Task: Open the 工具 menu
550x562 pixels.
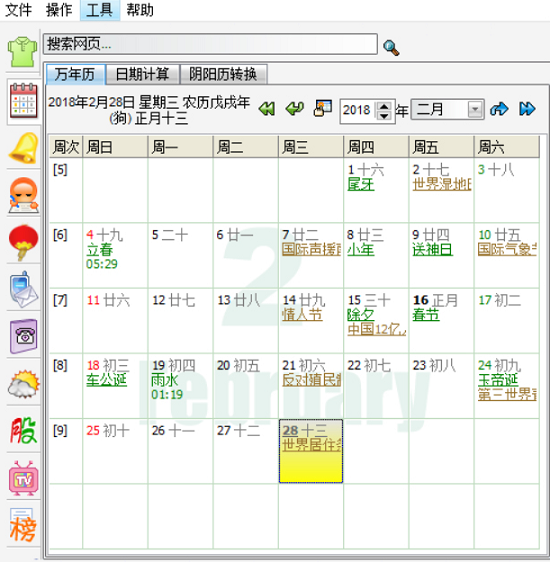Action: pos(100,10)
